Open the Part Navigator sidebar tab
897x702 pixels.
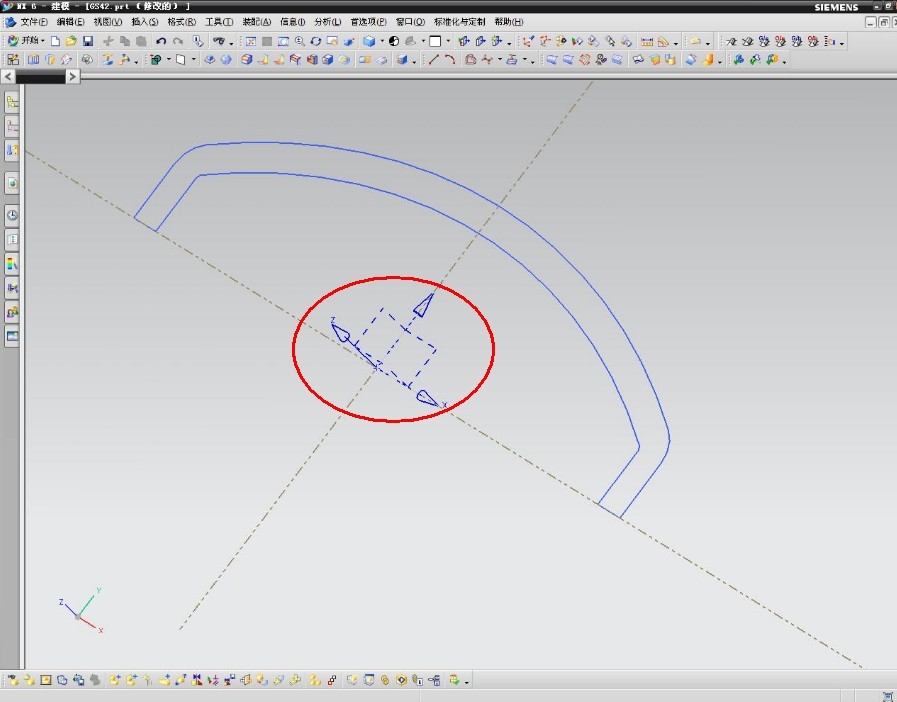tap(12, 126)
